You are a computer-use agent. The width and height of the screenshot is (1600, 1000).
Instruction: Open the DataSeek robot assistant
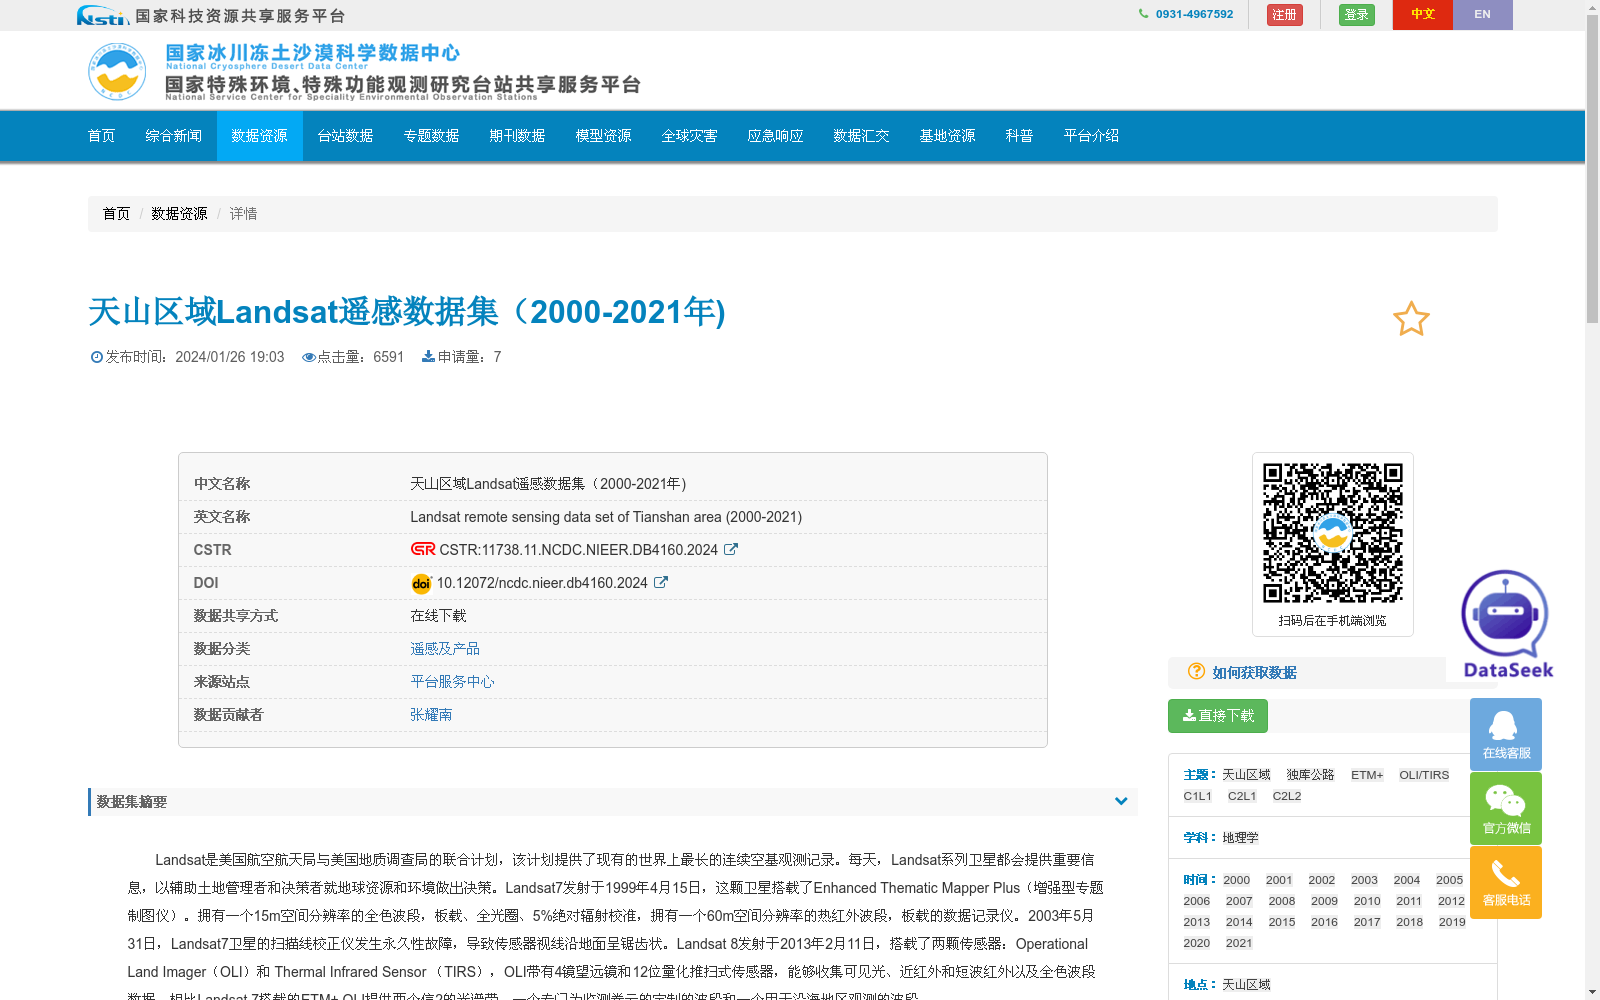1506,624
